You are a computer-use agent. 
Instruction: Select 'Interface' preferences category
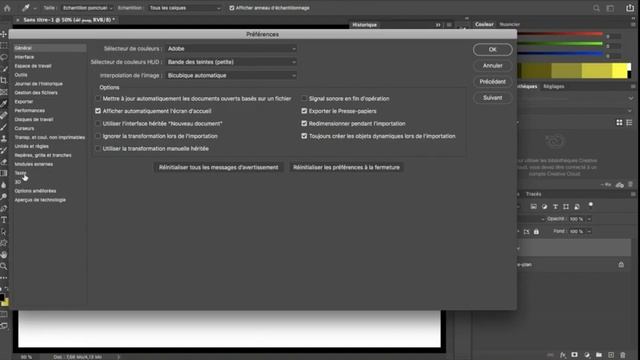pyautogui.click(x=24, y=57)
